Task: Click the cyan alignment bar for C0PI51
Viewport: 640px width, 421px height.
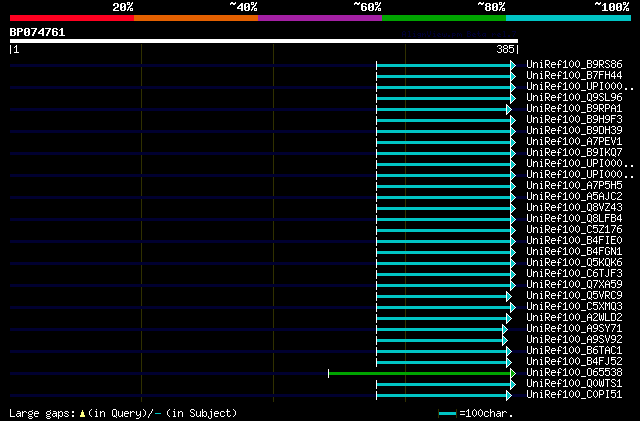Action: (442, 396)
